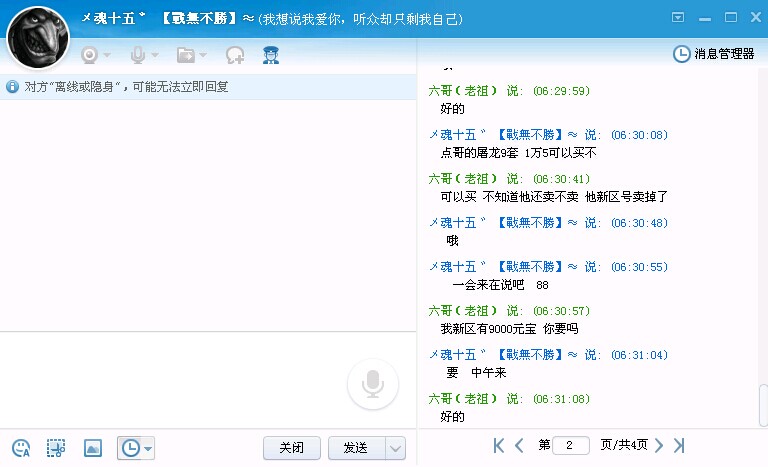Click the 关闭 close button
768x467 pixels.
[292, 448]
